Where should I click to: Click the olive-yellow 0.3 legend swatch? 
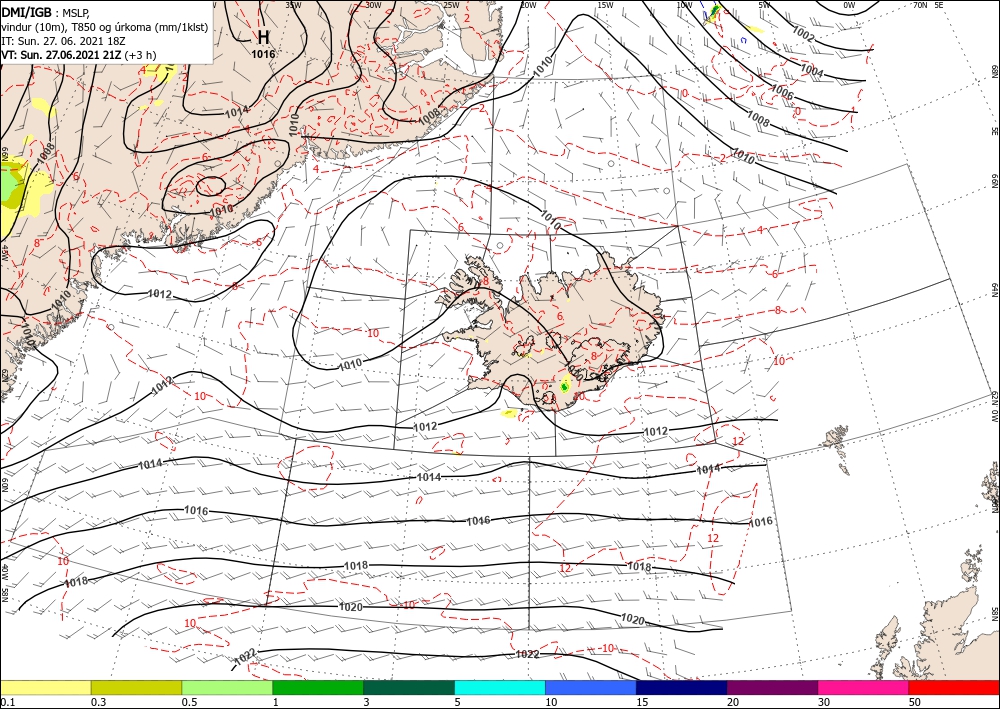pos(136,687)
